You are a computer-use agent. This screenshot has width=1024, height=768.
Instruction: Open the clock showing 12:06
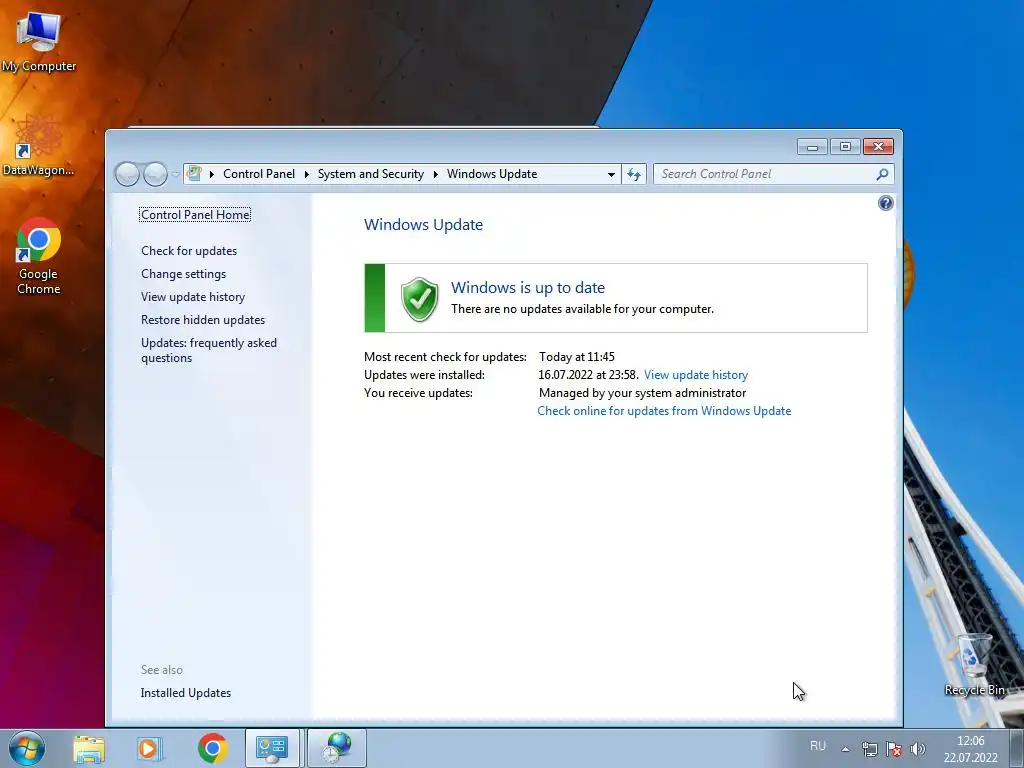point(970,749)
